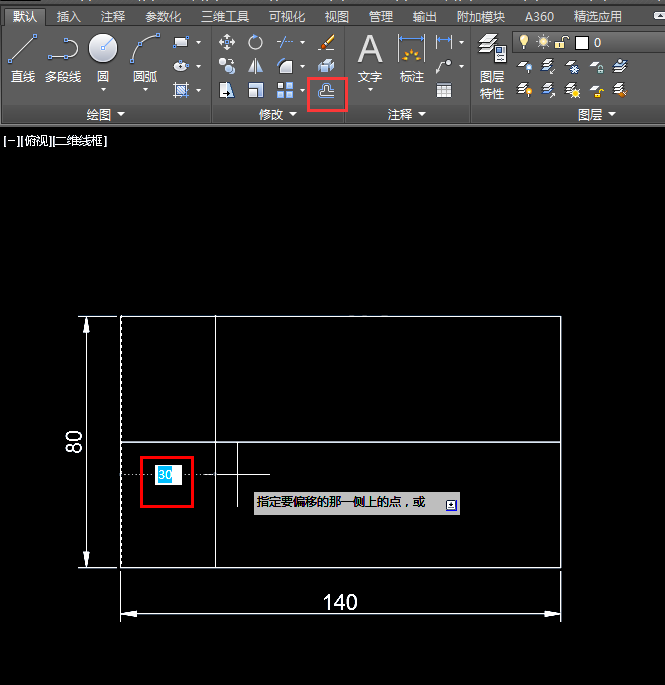Toggle the layer on/off lightbulb
This screenshot has width=665, height=685.
click(x=523, y=42)
